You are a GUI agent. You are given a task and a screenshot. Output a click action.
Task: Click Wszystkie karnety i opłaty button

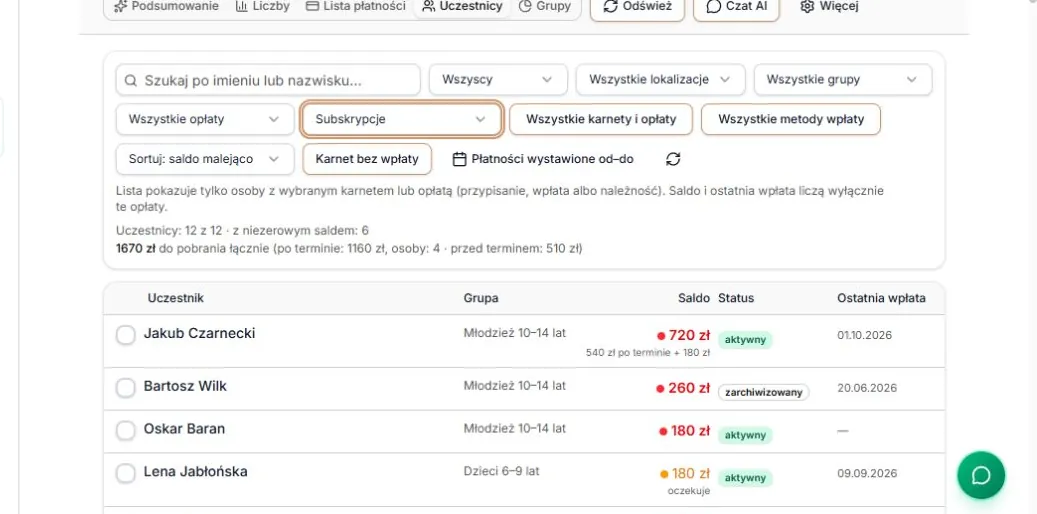click(x=601, y=120)
